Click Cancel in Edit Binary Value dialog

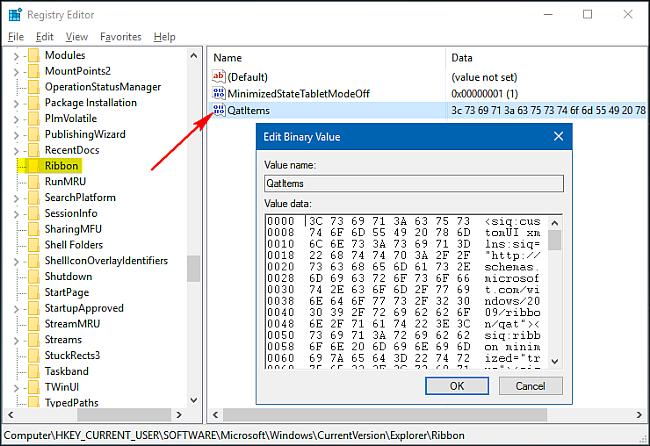tap(530, 385)
